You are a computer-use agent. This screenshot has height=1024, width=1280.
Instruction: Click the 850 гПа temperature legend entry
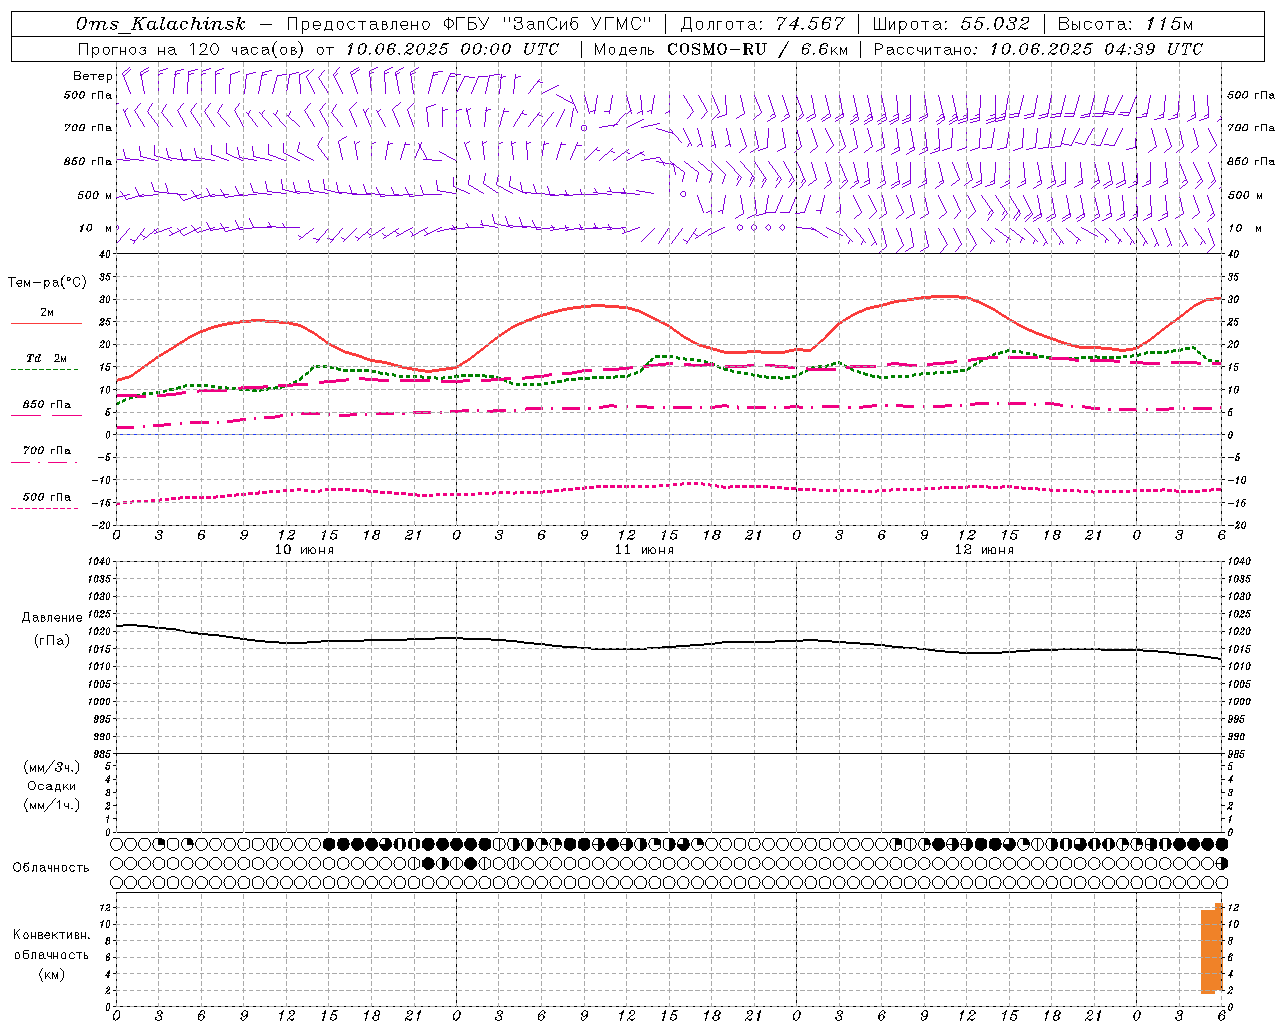[x=47, y=405]
